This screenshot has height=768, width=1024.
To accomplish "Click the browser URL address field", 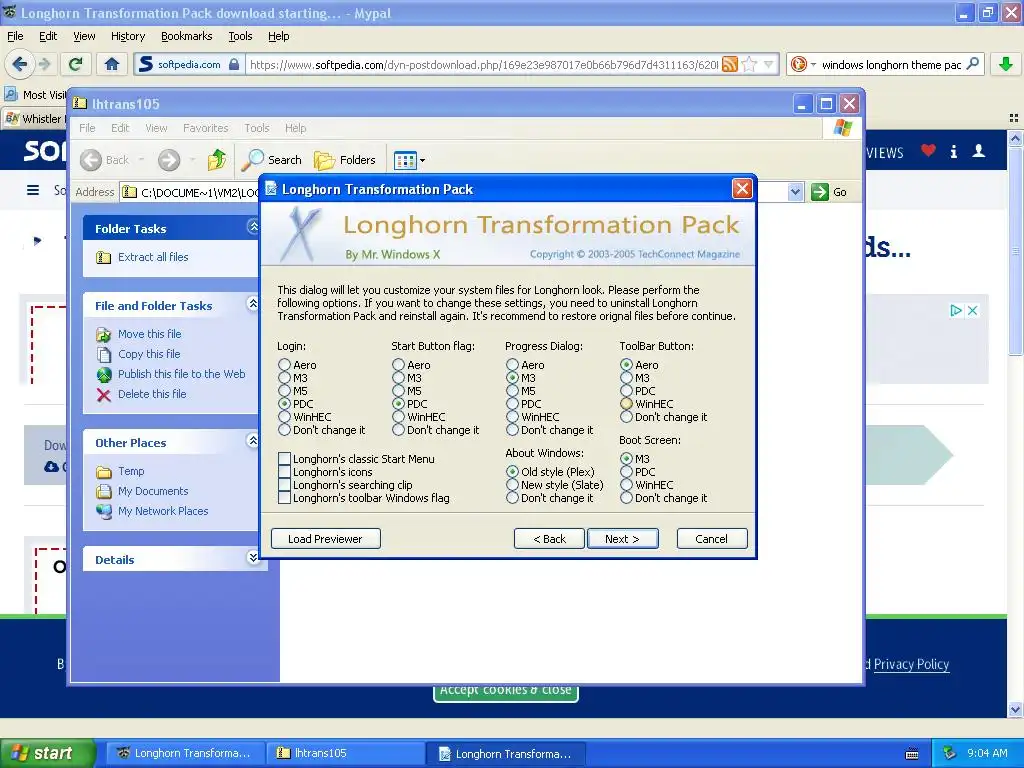I will pyautogui.click(x=483, y=64).
